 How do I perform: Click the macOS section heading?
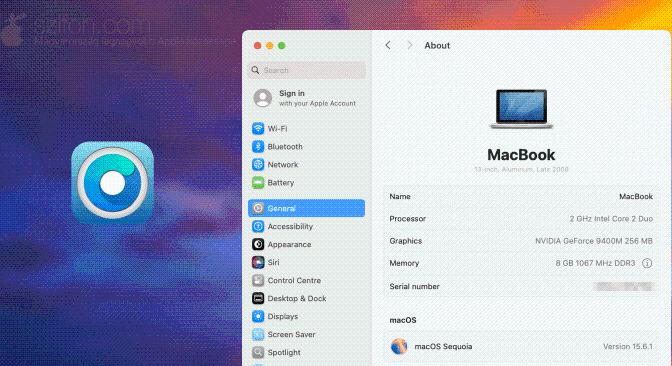(403, 320)
